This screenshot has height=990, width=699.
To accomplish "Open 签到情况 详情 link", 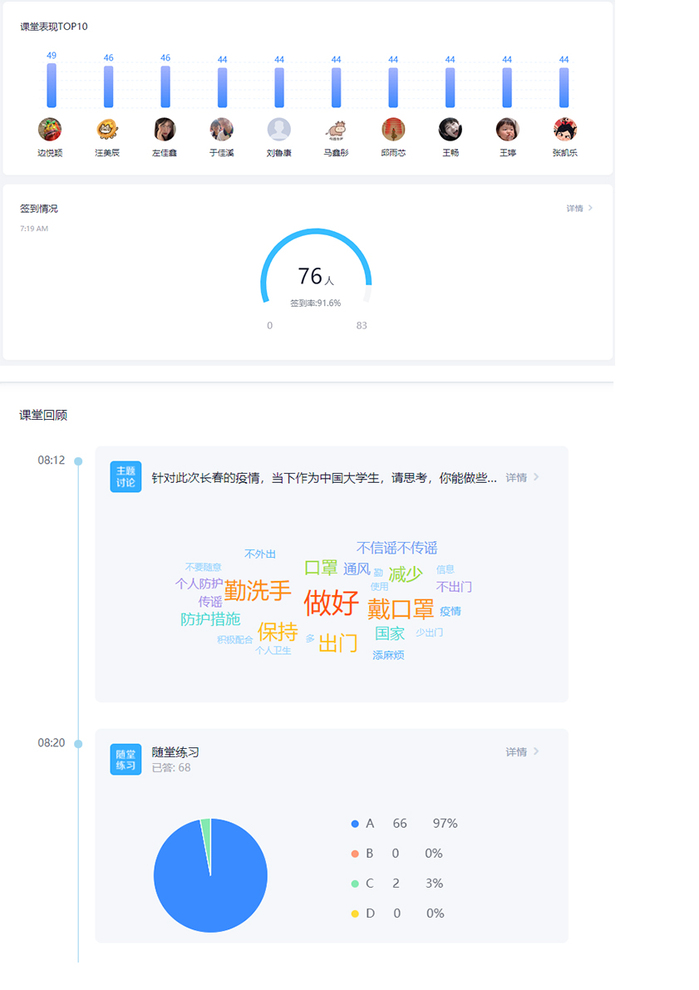I will tap(579, 209).
